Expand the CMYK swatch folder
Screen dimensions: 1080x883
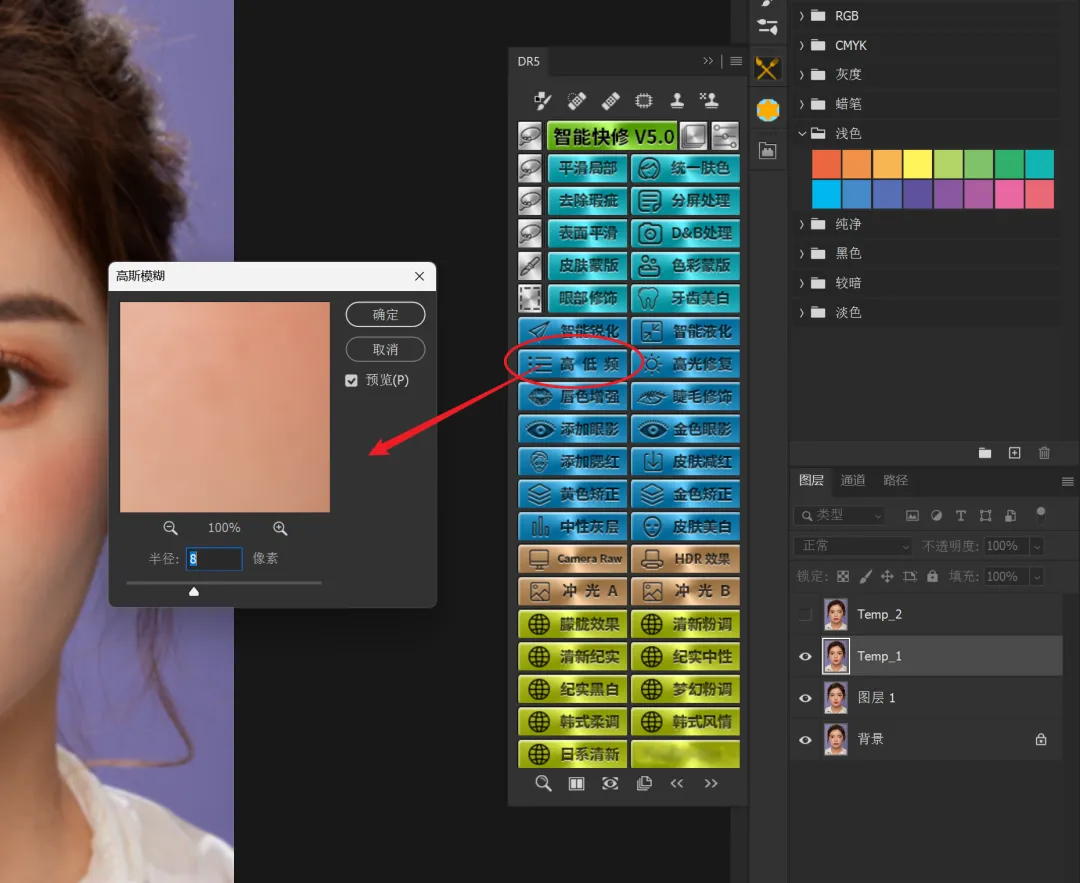pyautogui.click(x=801, y=45)
